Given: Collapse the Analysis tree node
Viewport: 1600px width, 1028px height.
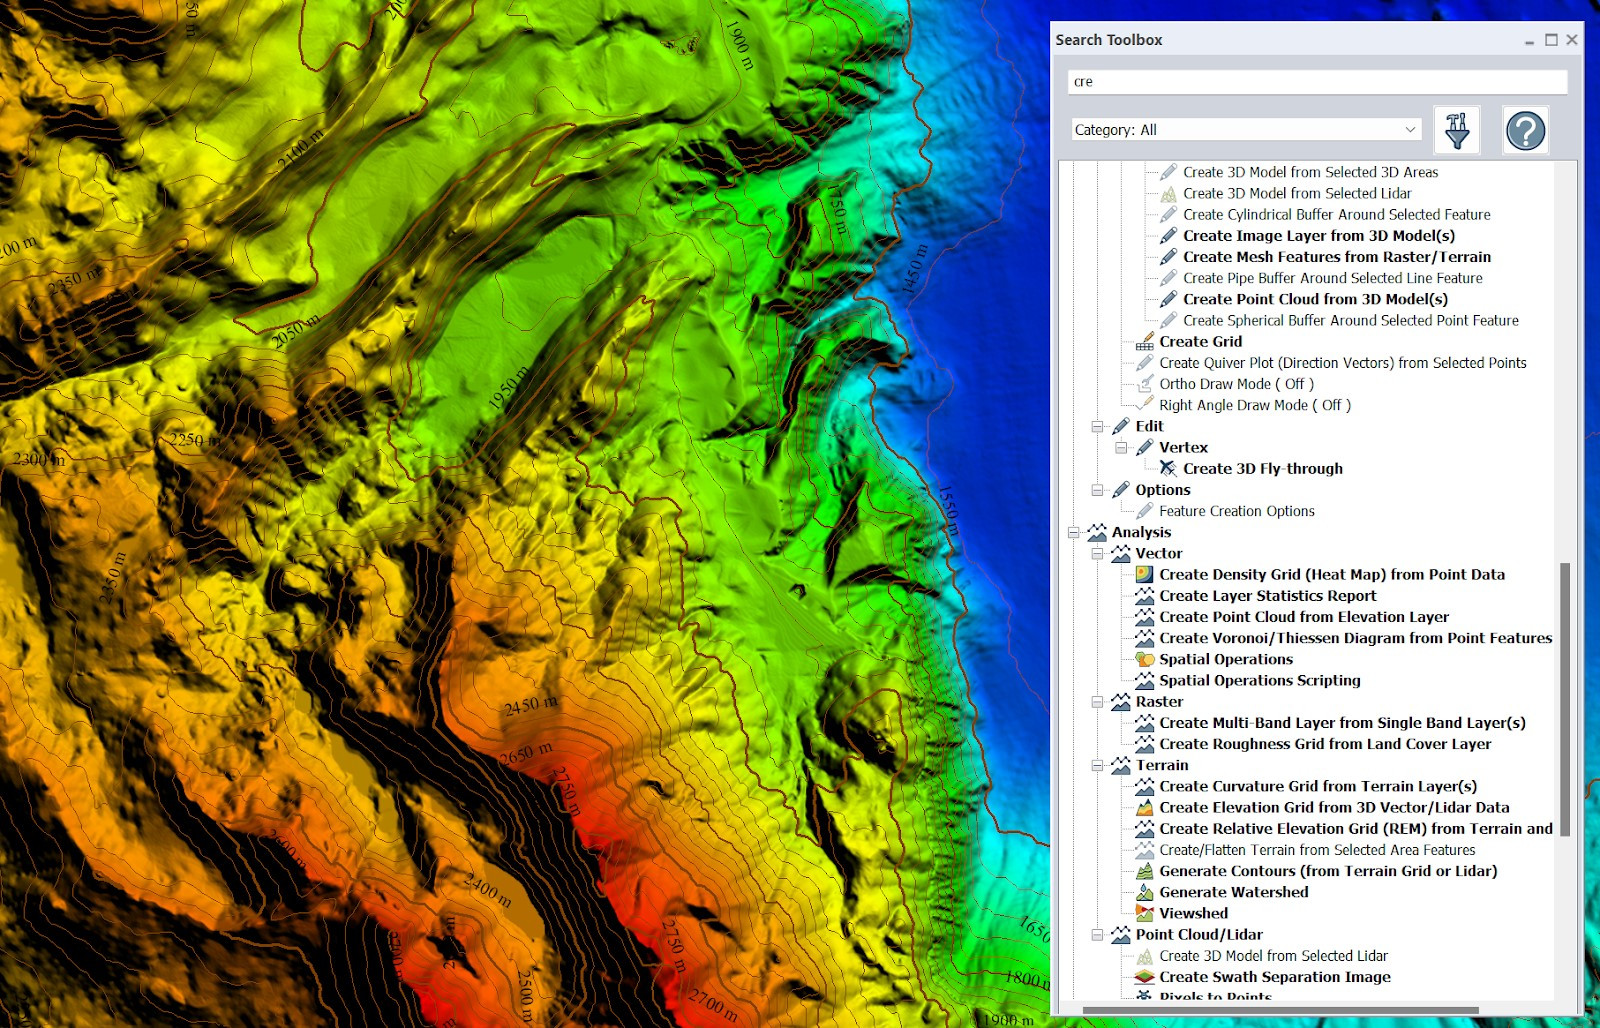Looking at the screenshot, I should [x=1074, y=533].
